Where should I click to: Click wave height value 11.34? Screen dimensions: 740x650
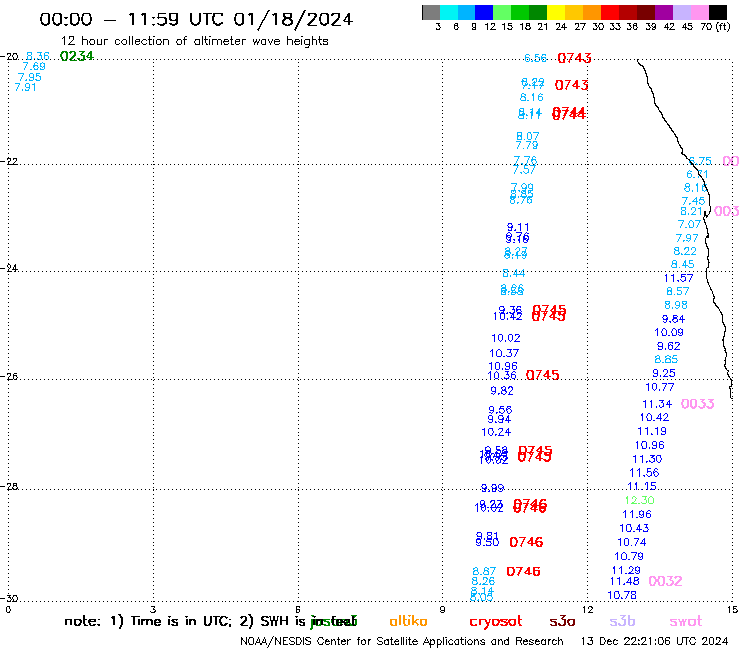[657, 405]
